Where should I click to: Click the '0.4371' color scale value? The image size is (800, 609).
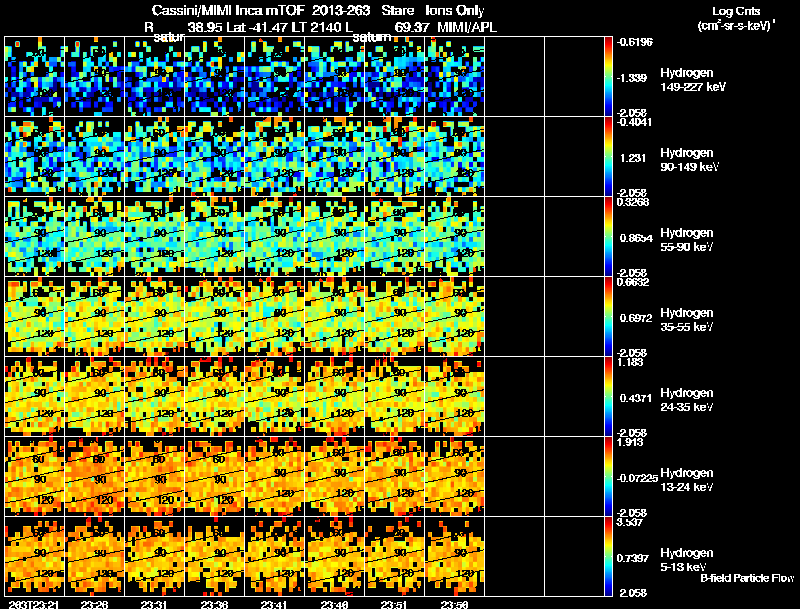pyautogui.click(x=636, y=398)
